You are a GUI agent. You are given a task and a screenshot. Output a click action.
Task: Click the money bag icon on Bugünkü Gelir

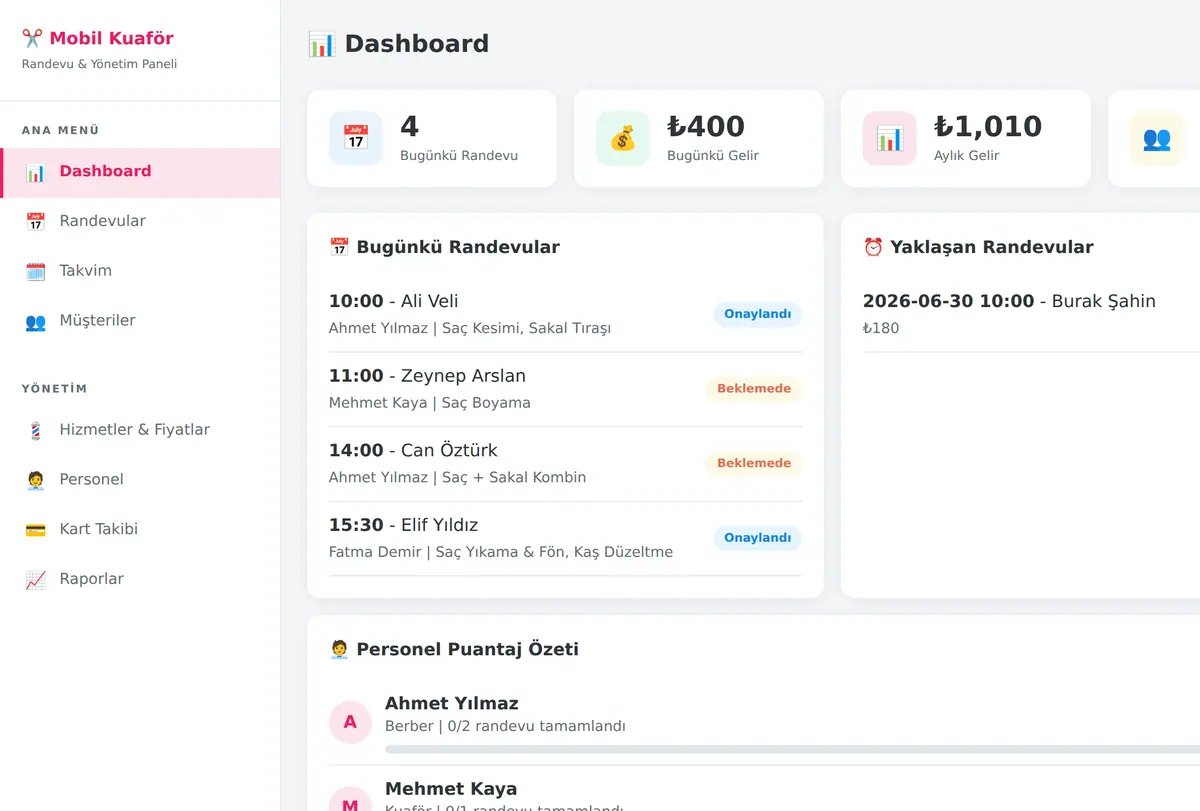click(623, 138)
